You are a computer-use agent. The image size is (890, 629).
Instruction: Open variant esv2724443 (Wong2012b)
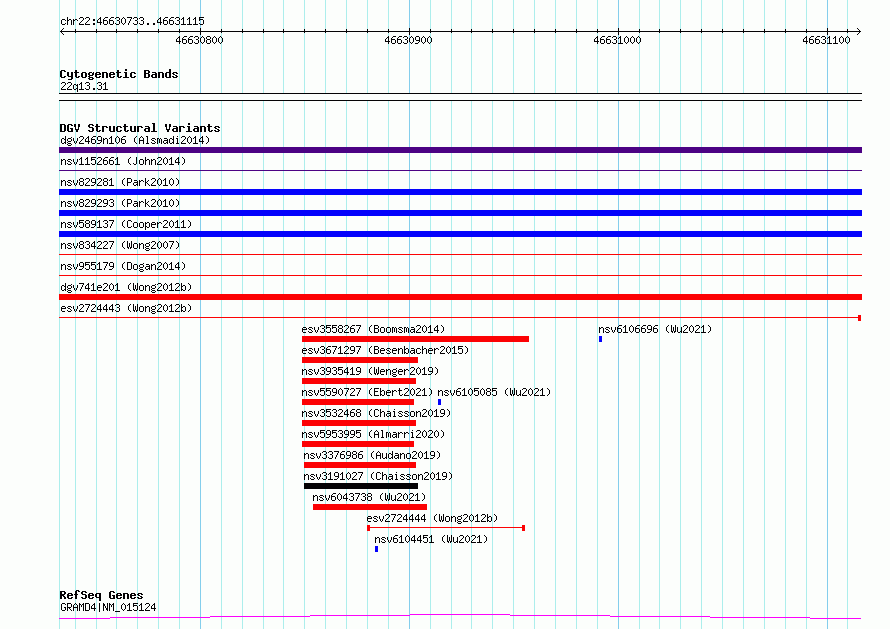pyautogui.click(x=126, y=308)
